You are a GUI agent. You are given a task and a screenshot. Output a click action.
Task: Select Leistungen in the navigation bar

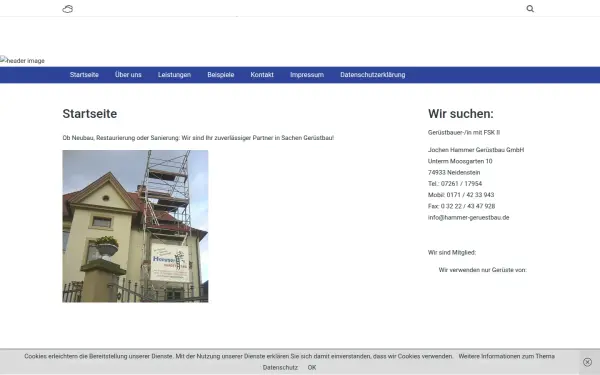(174, 75)
